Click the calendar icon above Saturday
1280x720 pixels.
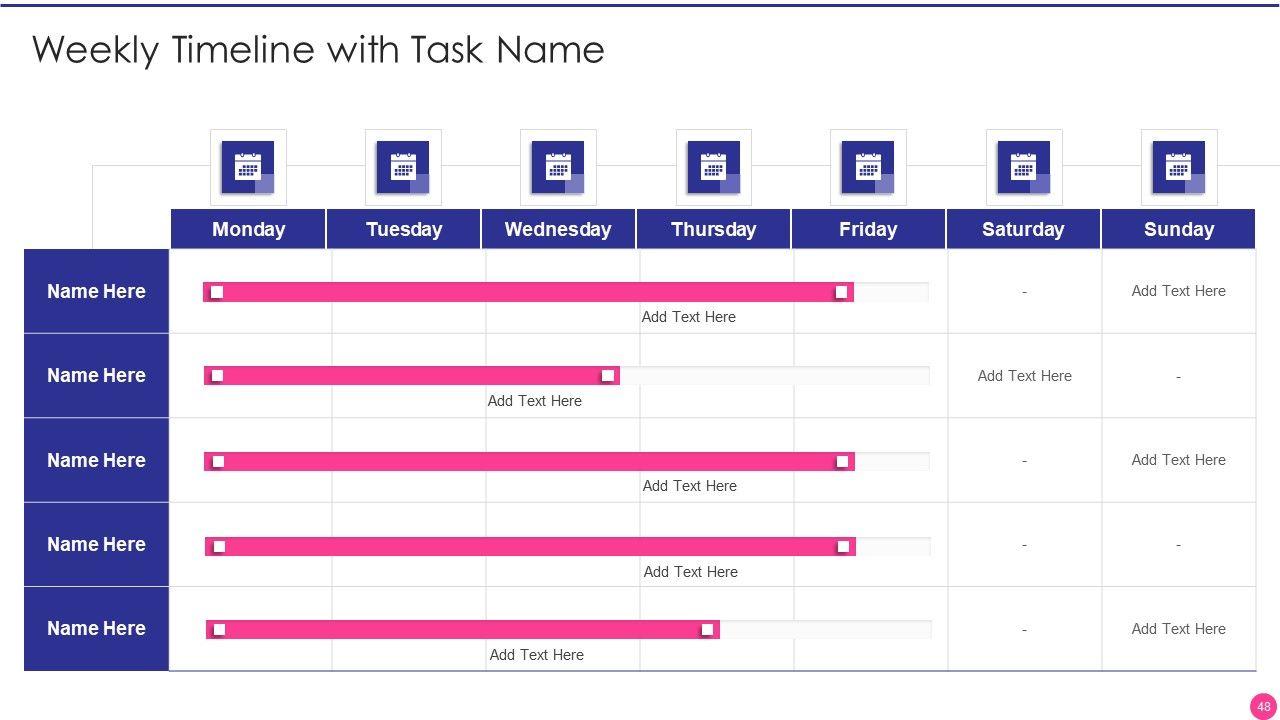1024,167
